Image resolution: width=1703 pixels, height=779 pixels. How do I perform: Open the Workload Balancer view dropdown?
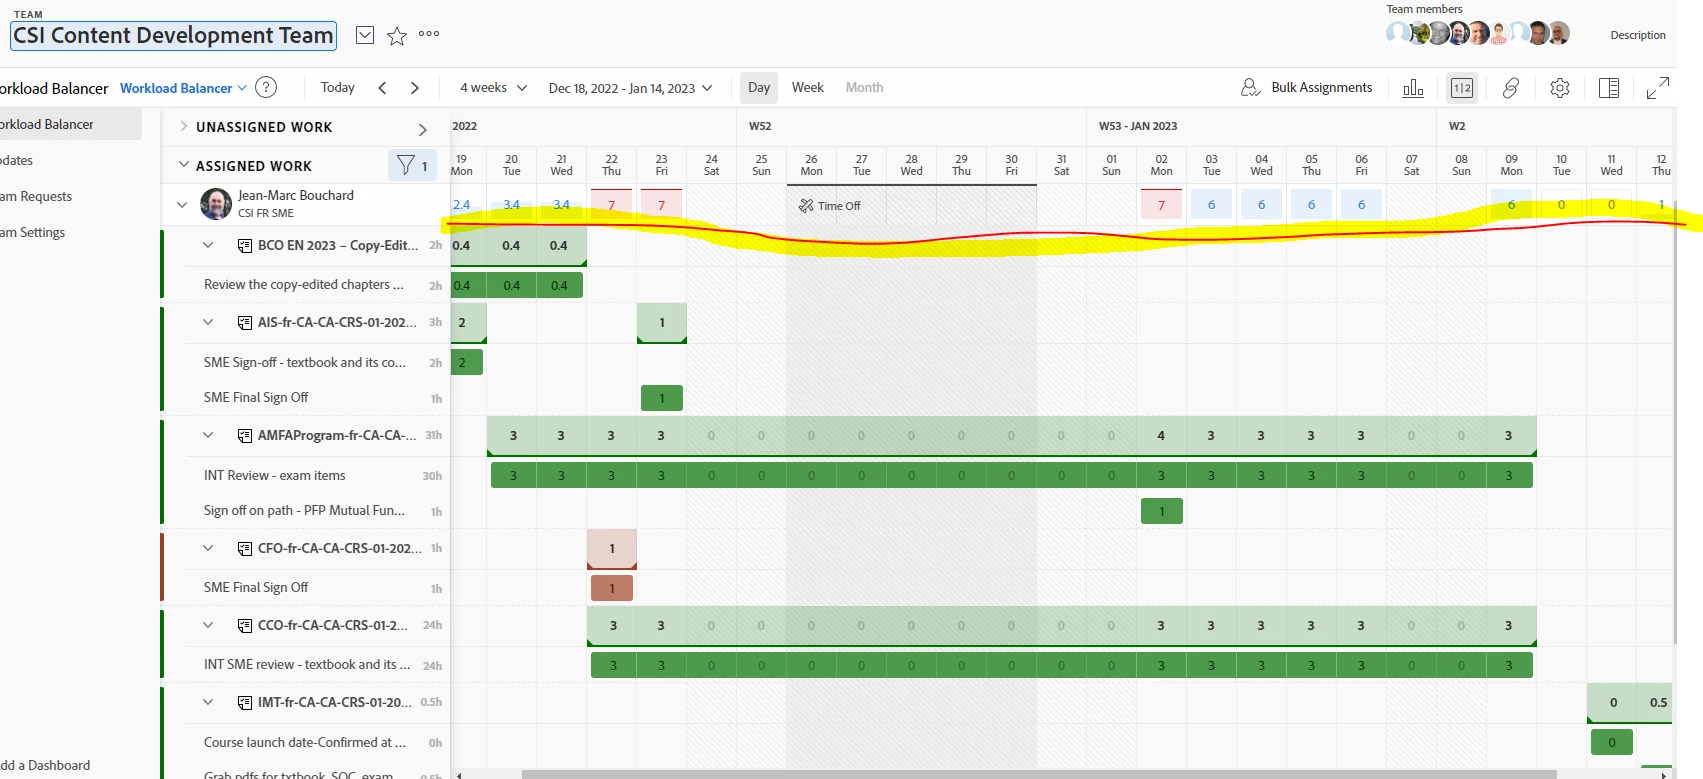pos(183,88)
